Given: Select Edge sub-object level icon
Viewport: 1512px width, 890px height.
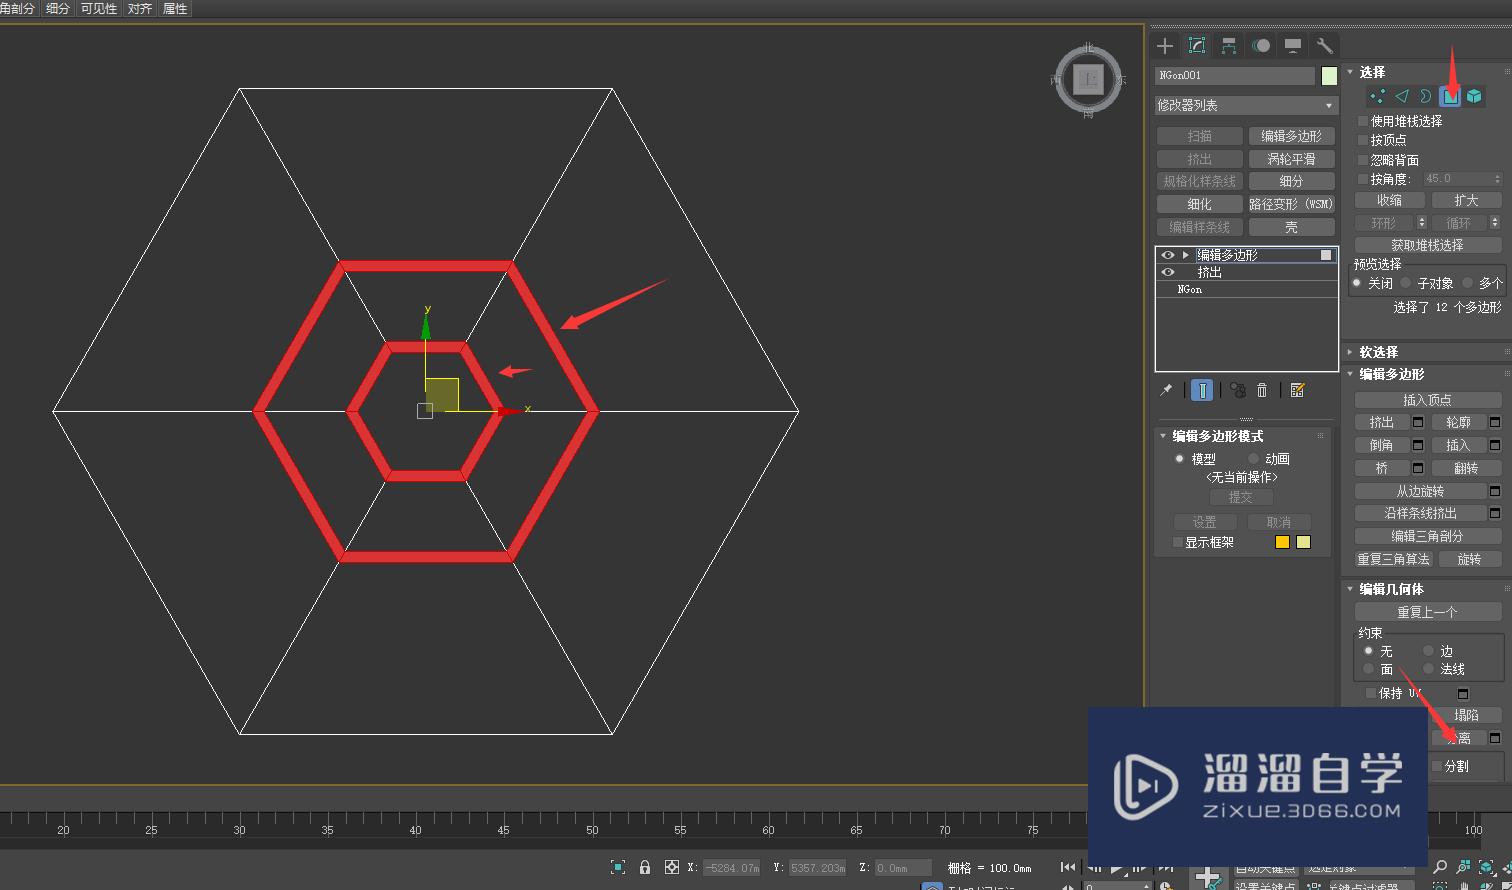Looking at the screenshot, I should pos(1402,96).
